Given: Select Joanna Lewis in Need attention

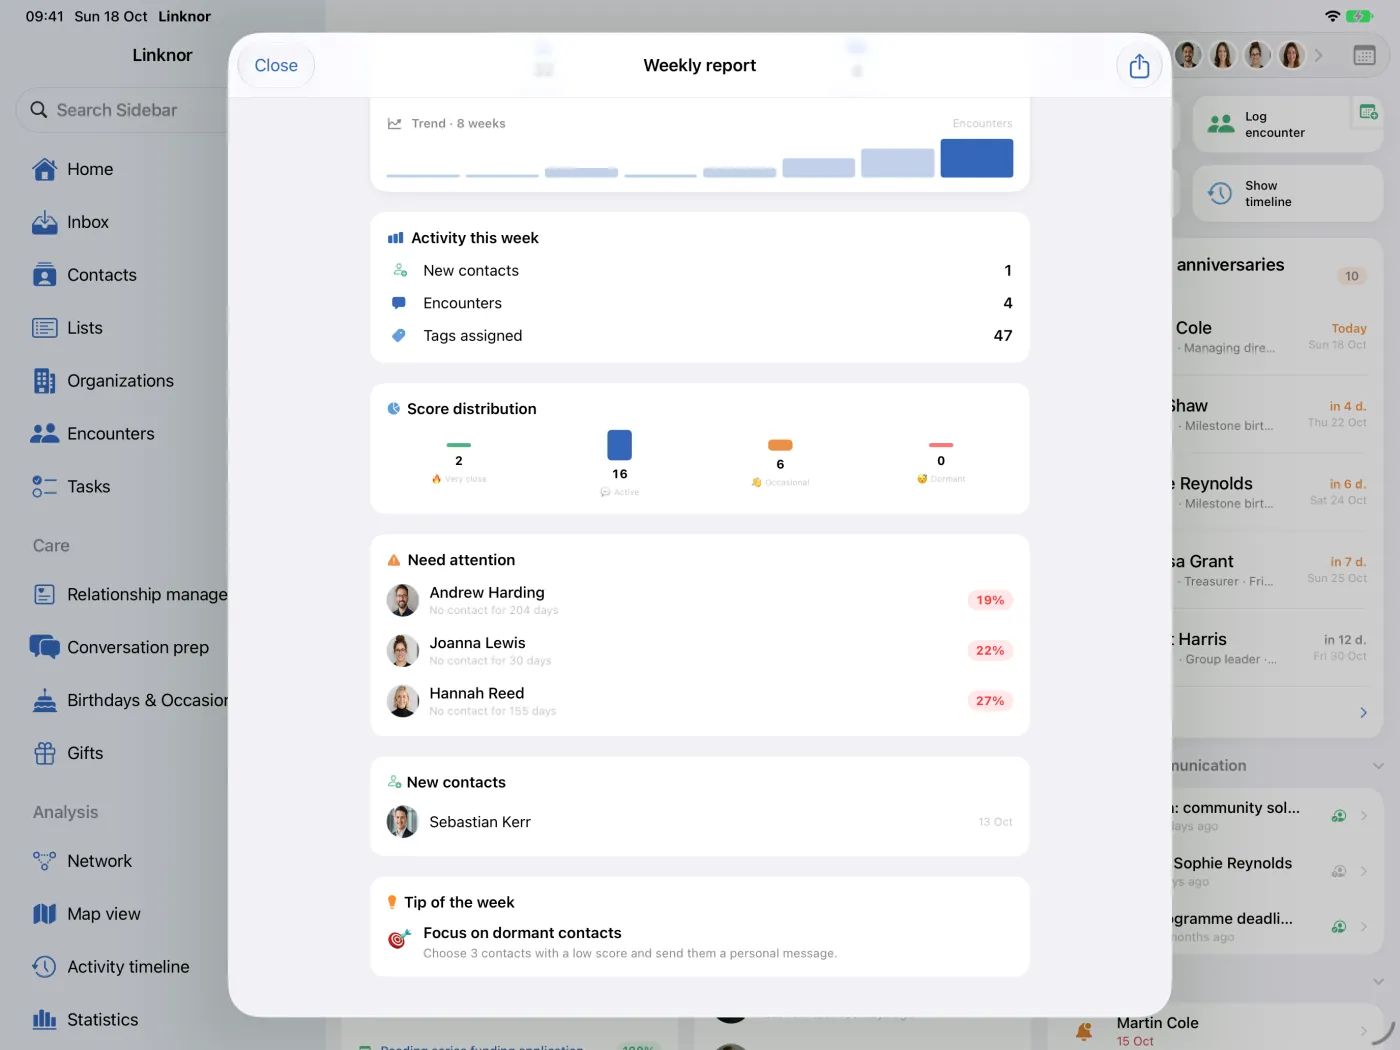Looking at the screenshot, I should 700,651.
